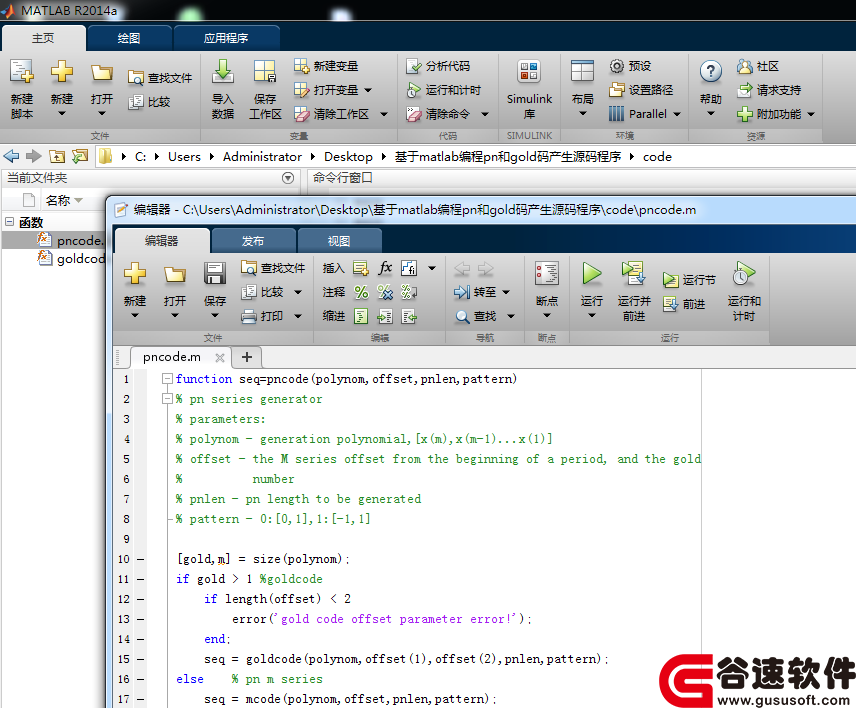Click the 运行节 button
The width and height of the screenshot is (856, 708).
[x=689, y=280]
